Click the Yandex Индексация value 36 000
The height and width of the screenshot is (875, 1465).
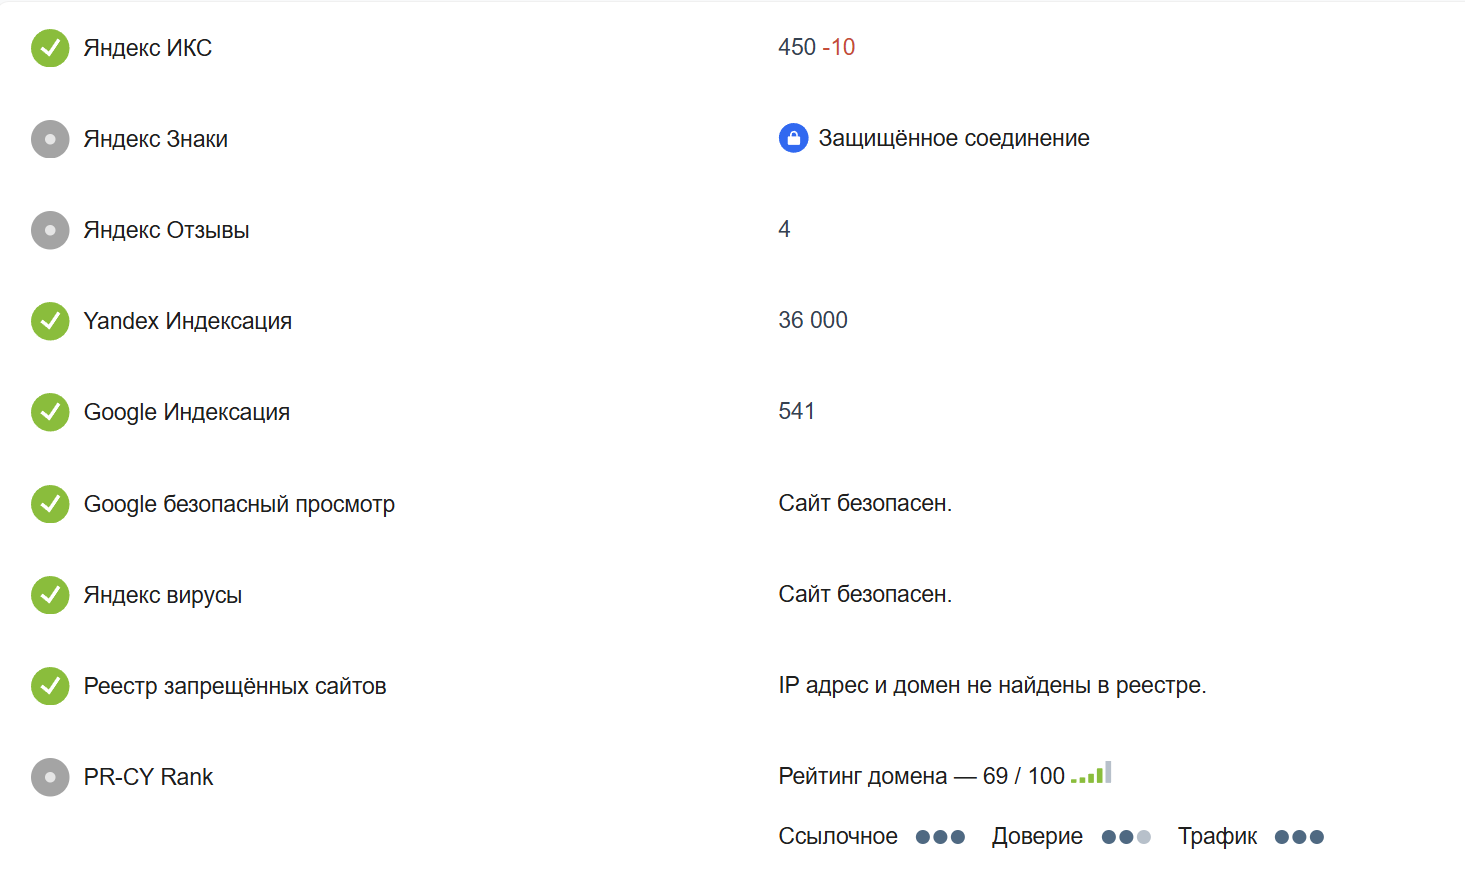pyautogui.click(x=813, y=320)
